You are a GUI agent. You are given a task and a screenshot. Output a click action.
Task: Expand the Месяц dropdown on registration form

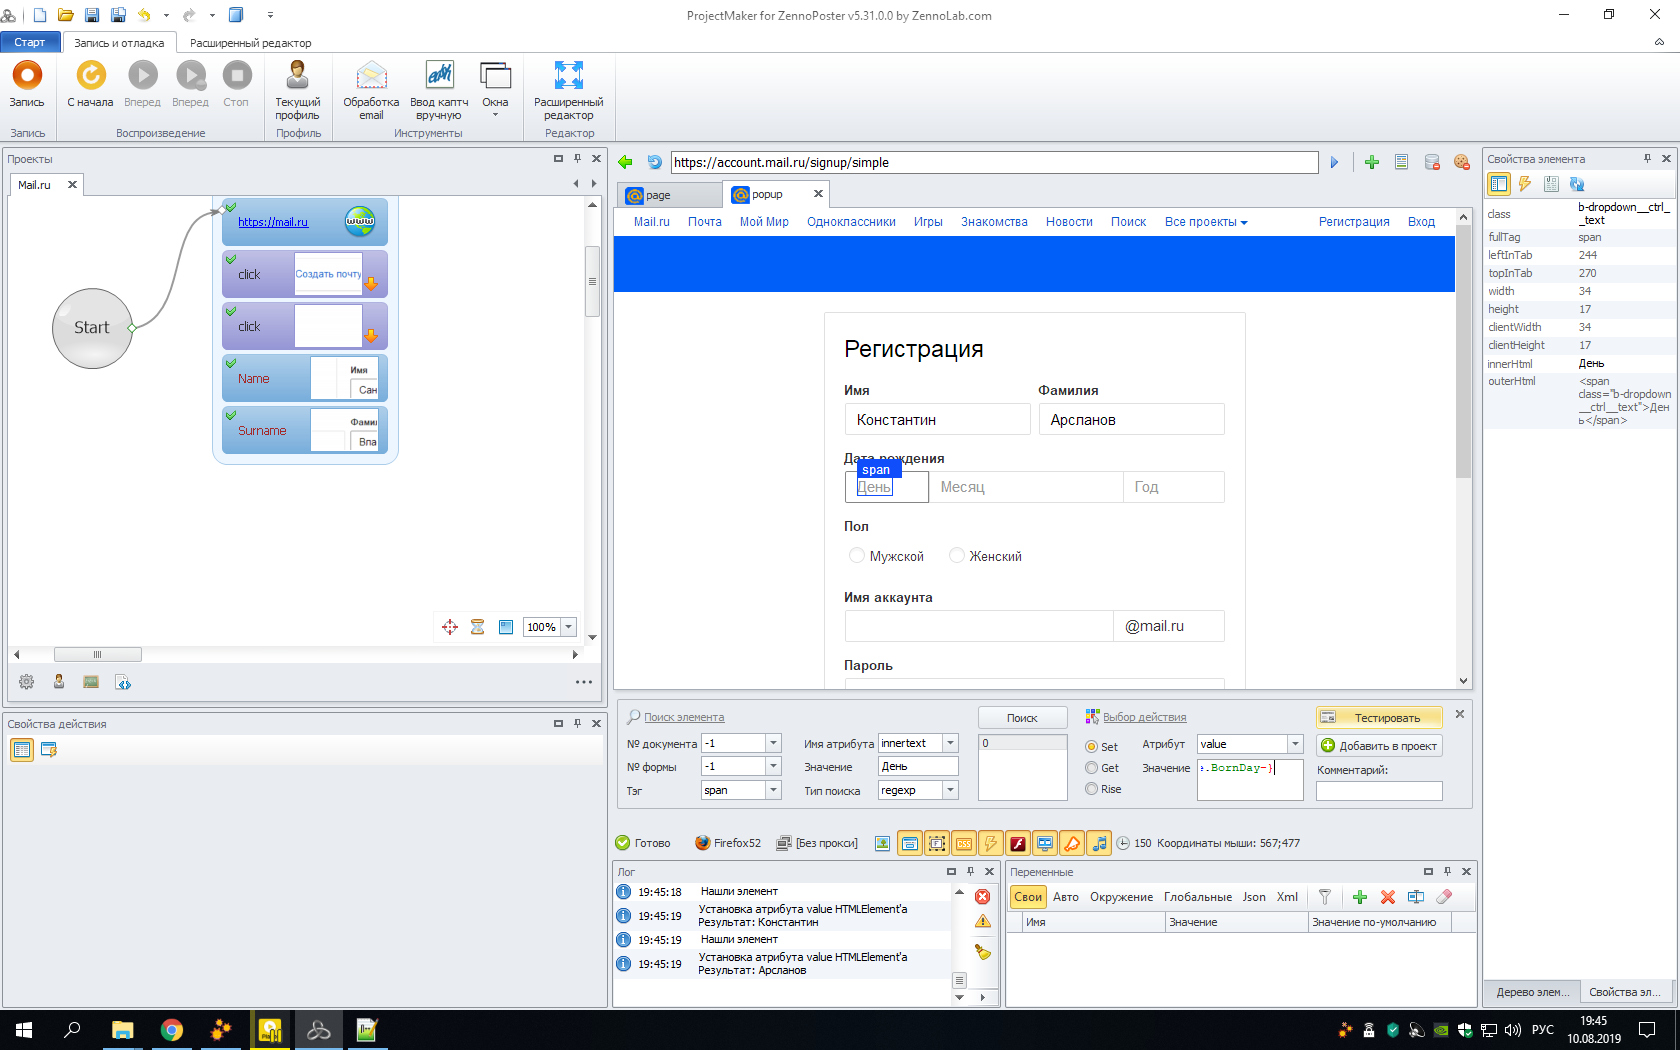click(x=1026, y=487)
